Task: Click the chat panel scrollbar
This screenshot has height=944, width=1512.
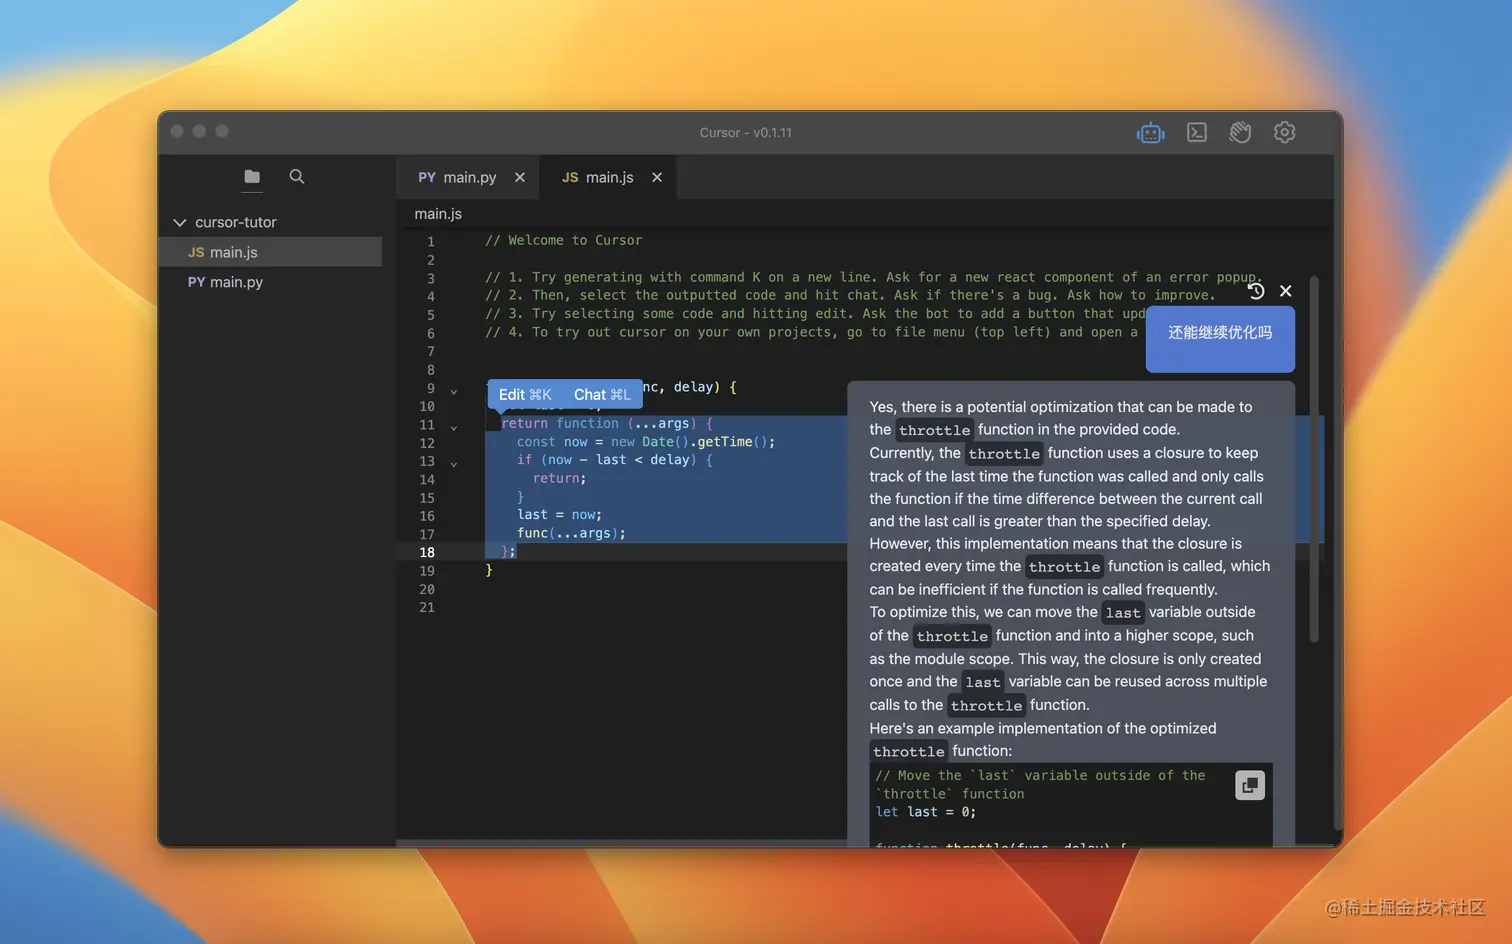Action: [1314, 460]
